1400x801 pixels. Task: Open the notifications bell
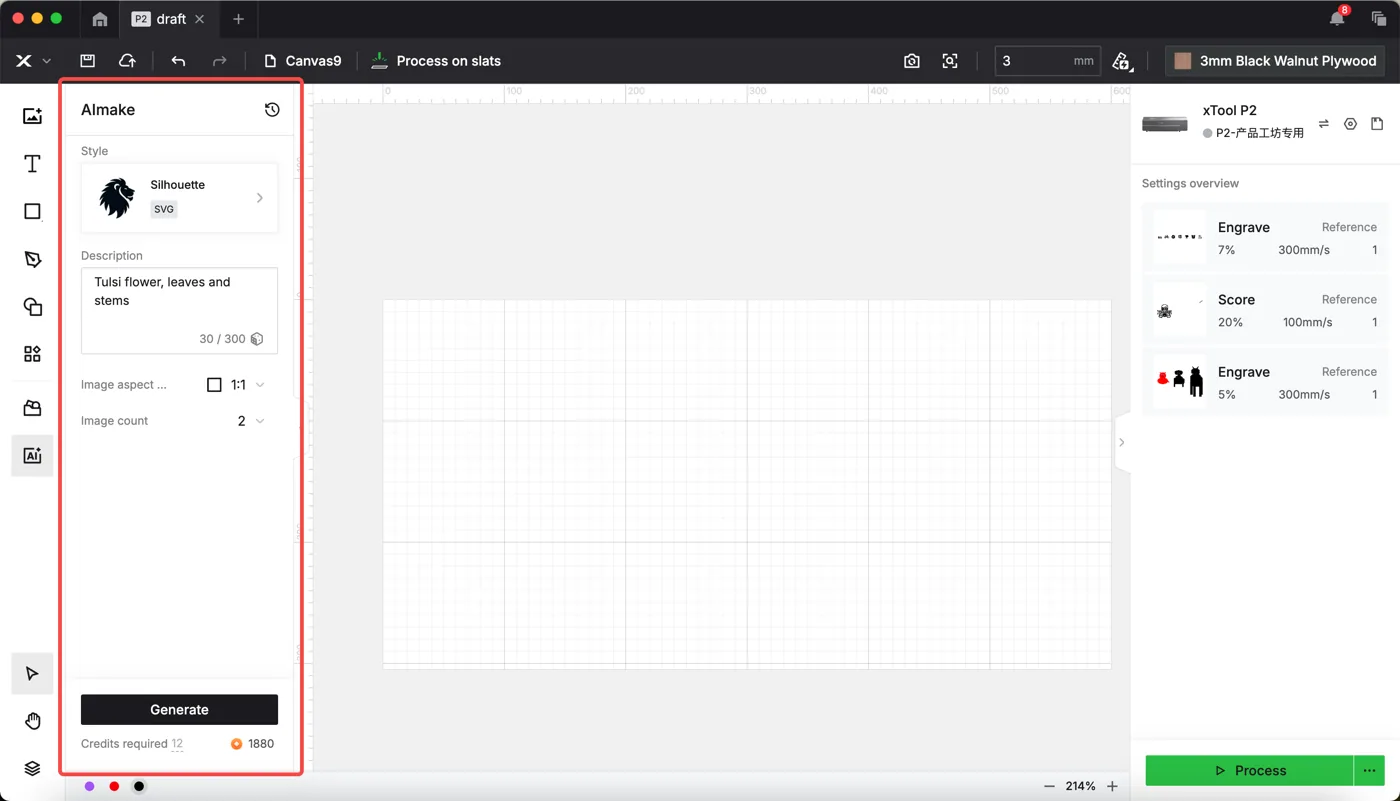(x=1338, y=18)
